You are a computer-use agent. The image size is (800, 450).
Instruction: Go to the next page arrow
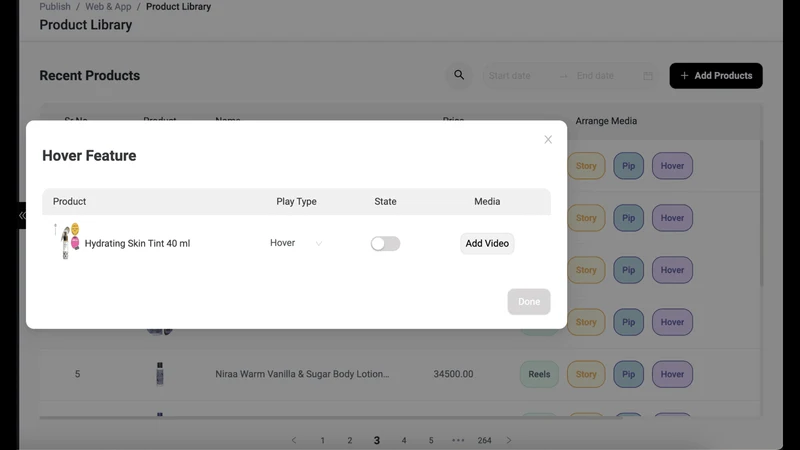(x=509, y=440)
